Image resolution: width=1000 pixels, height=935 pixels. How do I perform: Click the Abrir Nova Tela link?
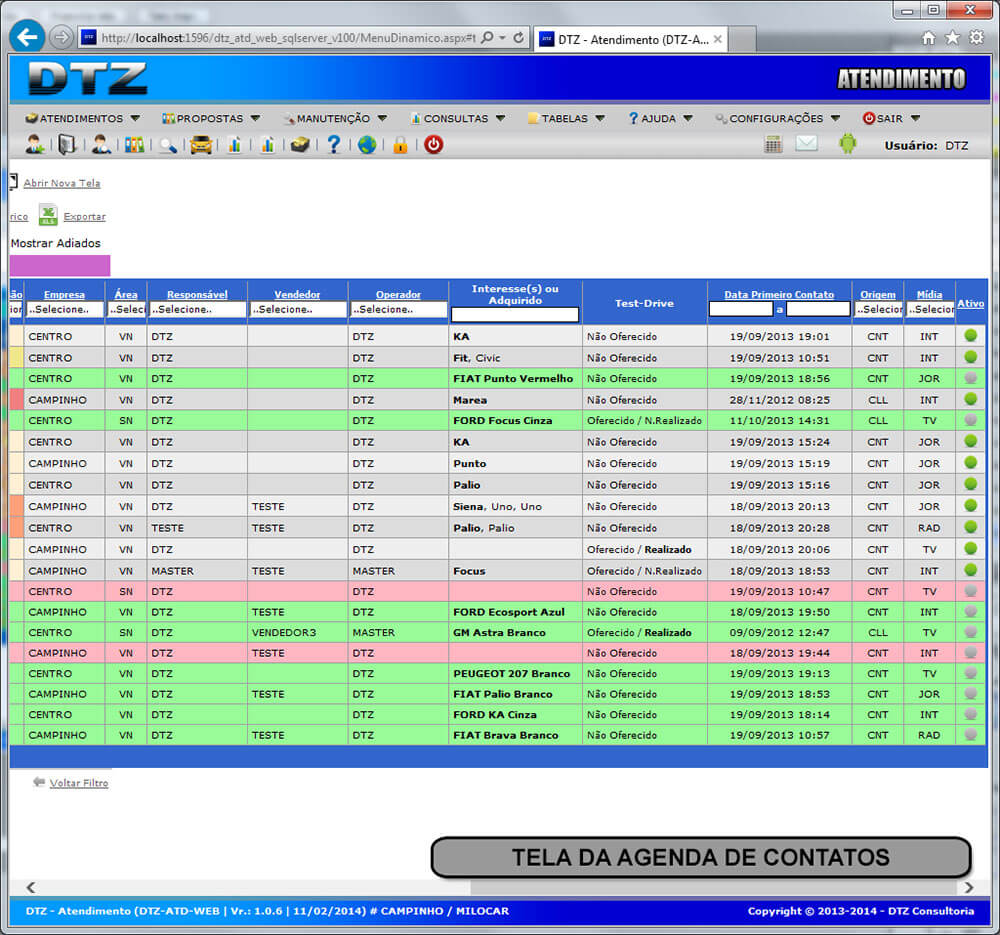[62, 183]
